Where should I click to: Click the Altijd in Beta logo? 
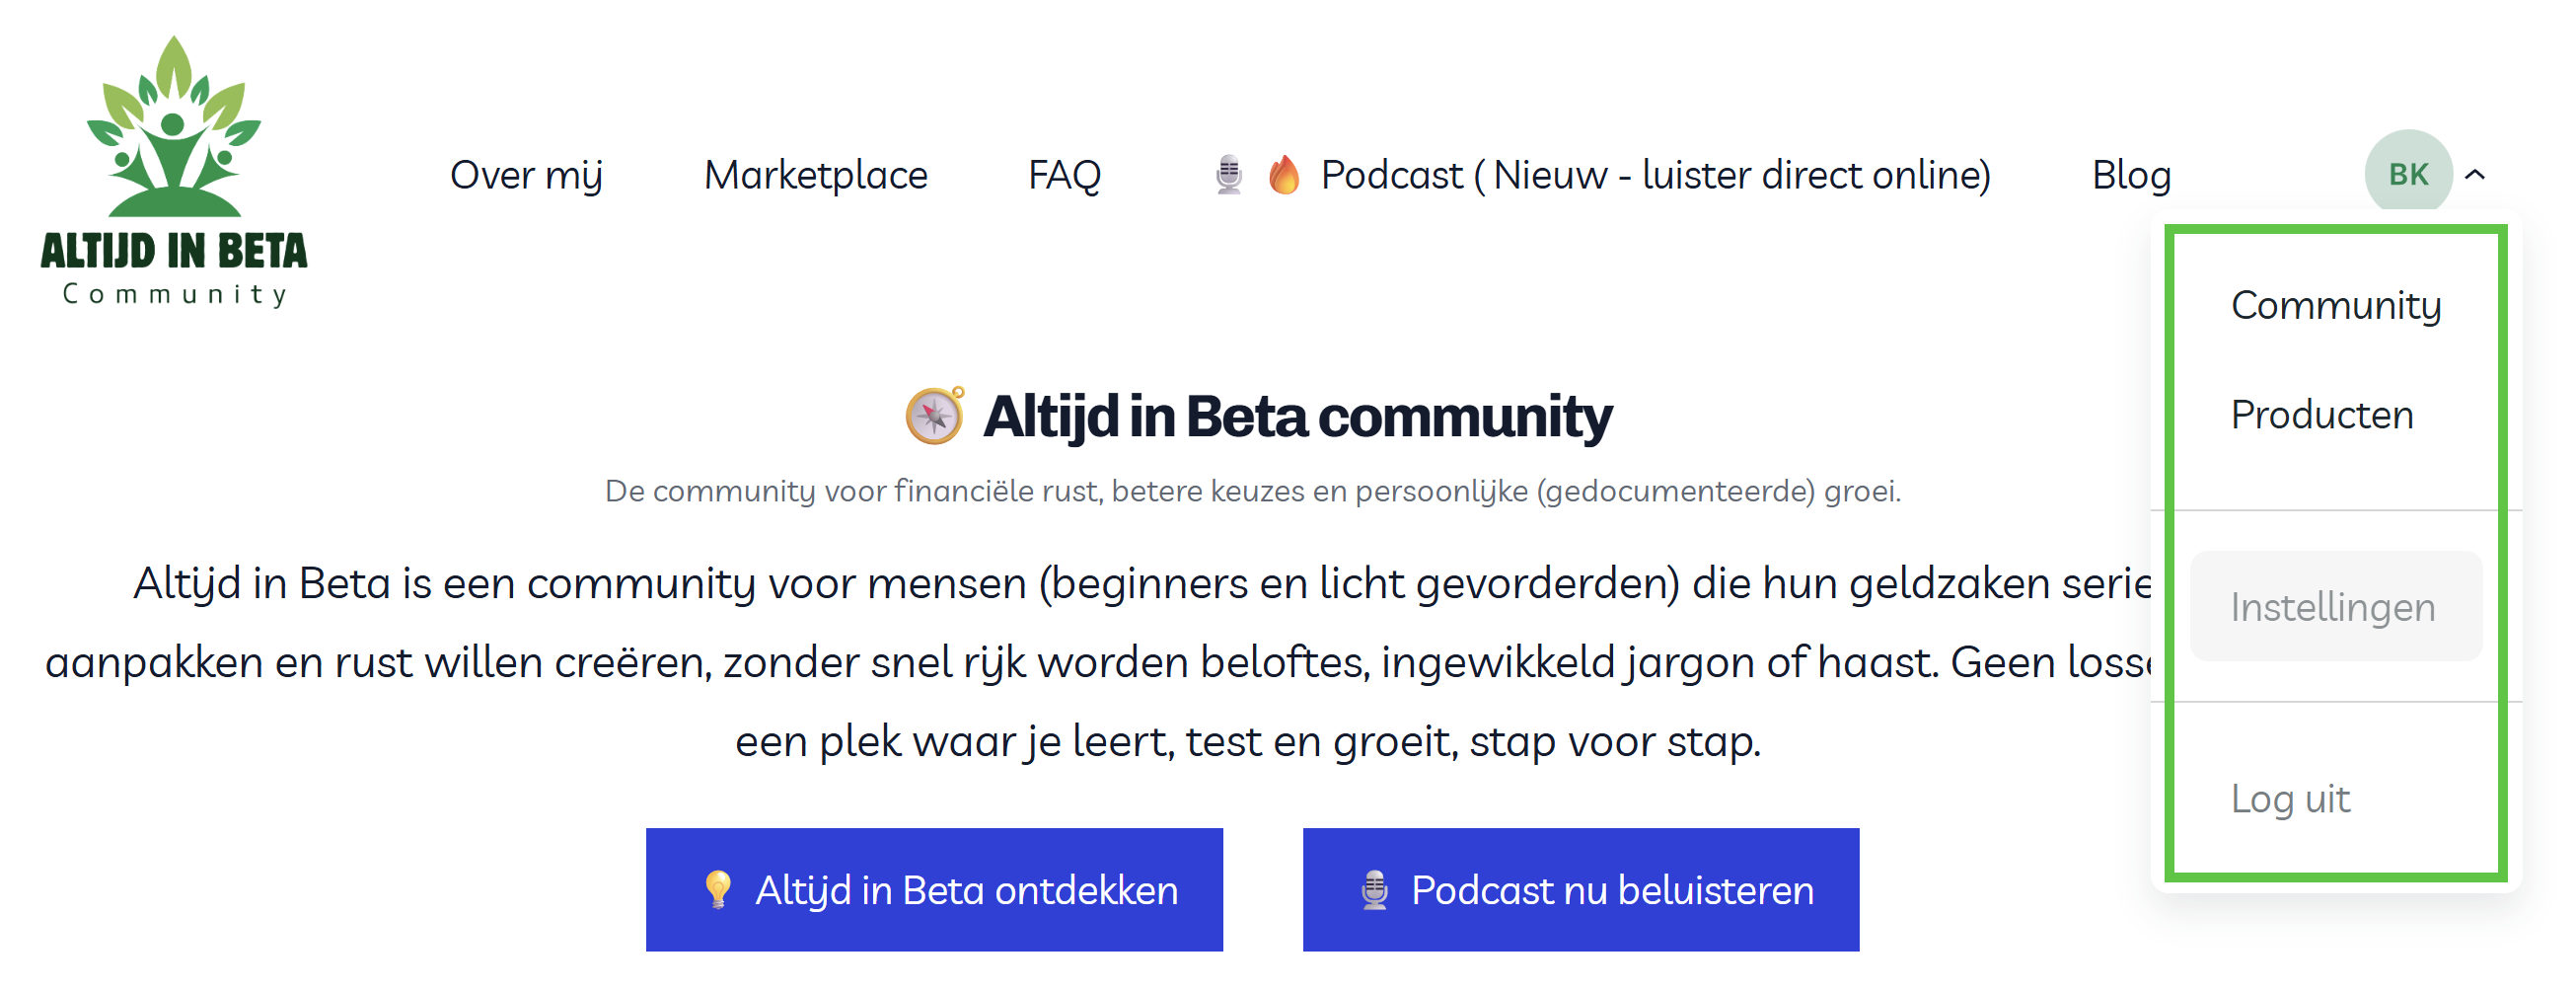pos(174,172)
